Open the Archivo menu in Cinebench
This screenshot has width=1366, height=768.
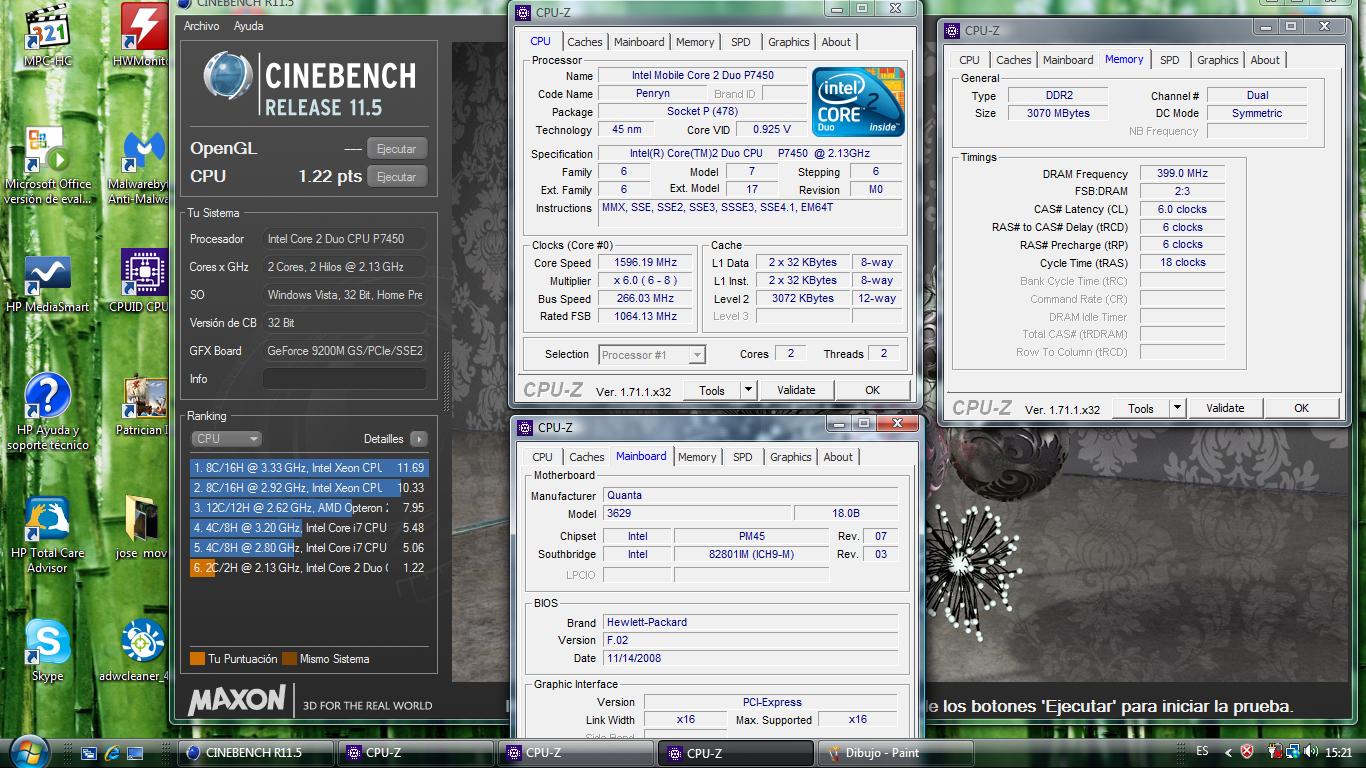pyautogui.click(x=201, y=26)
